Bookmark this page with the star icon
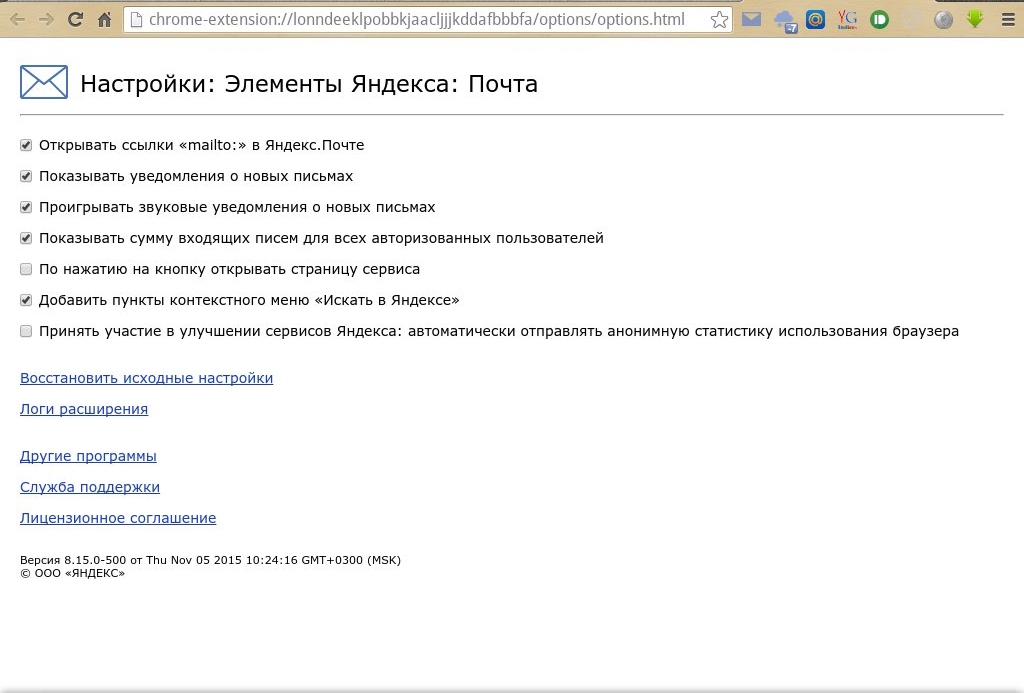Screen dimensions: 1024x693 point(719,20)
